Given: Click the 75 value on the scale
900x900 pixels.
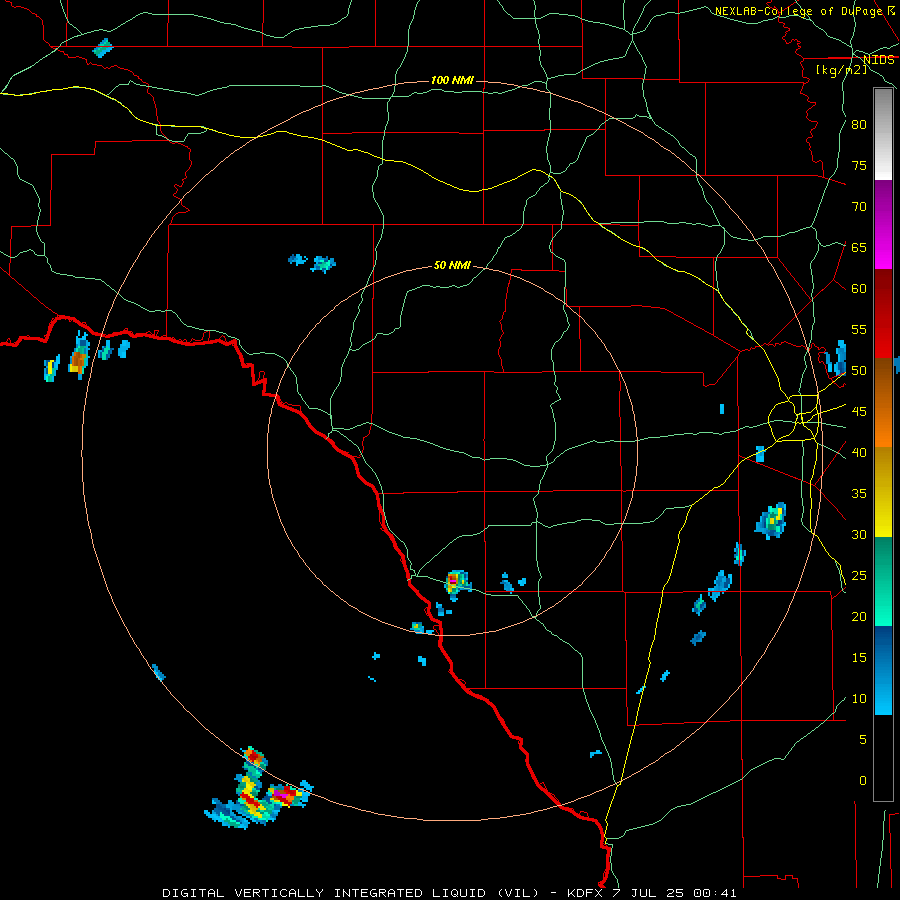Looking at the screenshot, I should click(859, 165).
